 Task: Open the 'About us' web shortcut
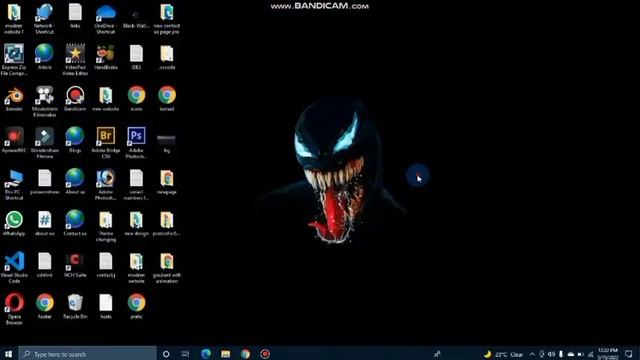pyautogui.click(x=75, y=182)
